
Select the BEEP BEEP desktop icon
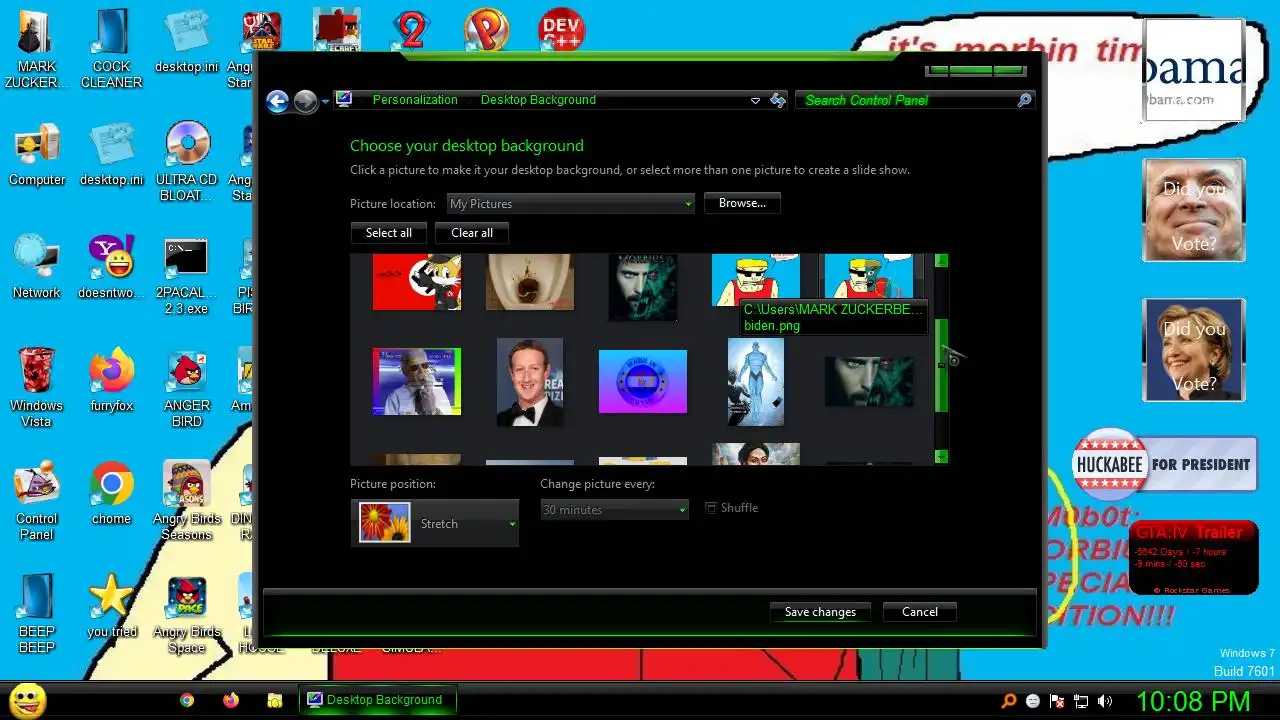click(x=37, y=614)
